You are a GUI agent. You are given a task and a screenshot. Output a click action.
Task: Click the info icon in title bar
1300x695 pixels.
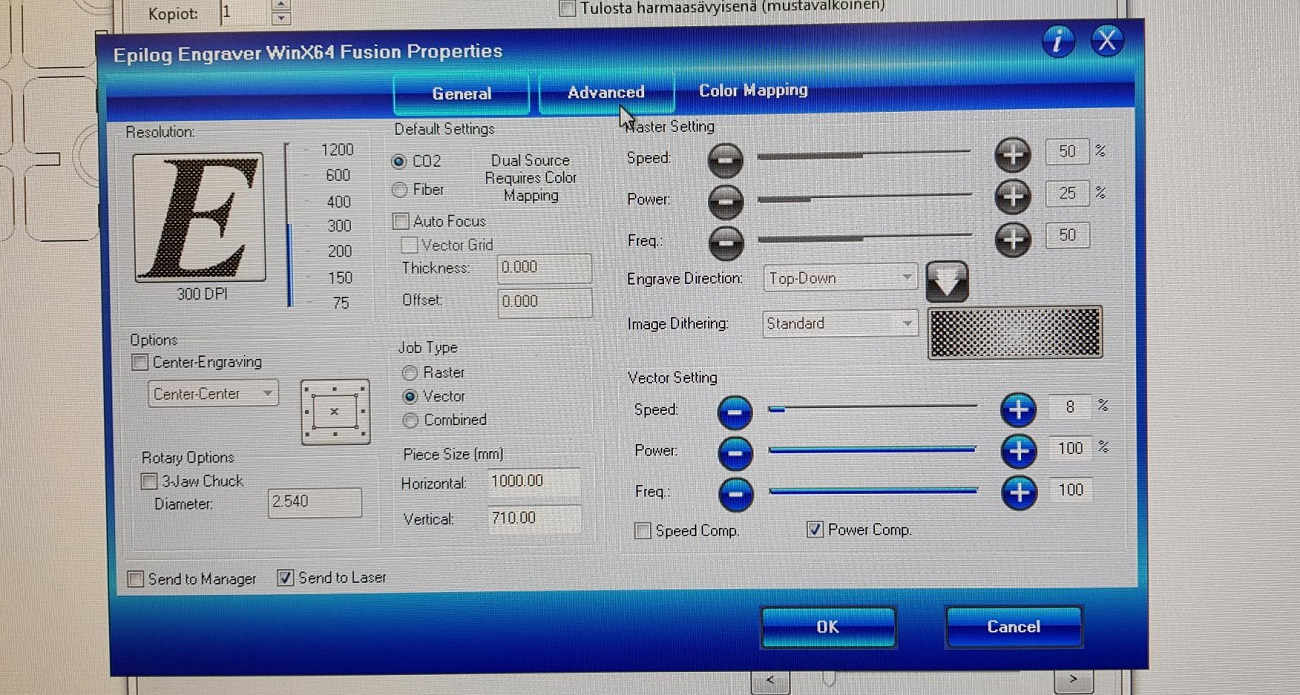tap(1057, 41)
